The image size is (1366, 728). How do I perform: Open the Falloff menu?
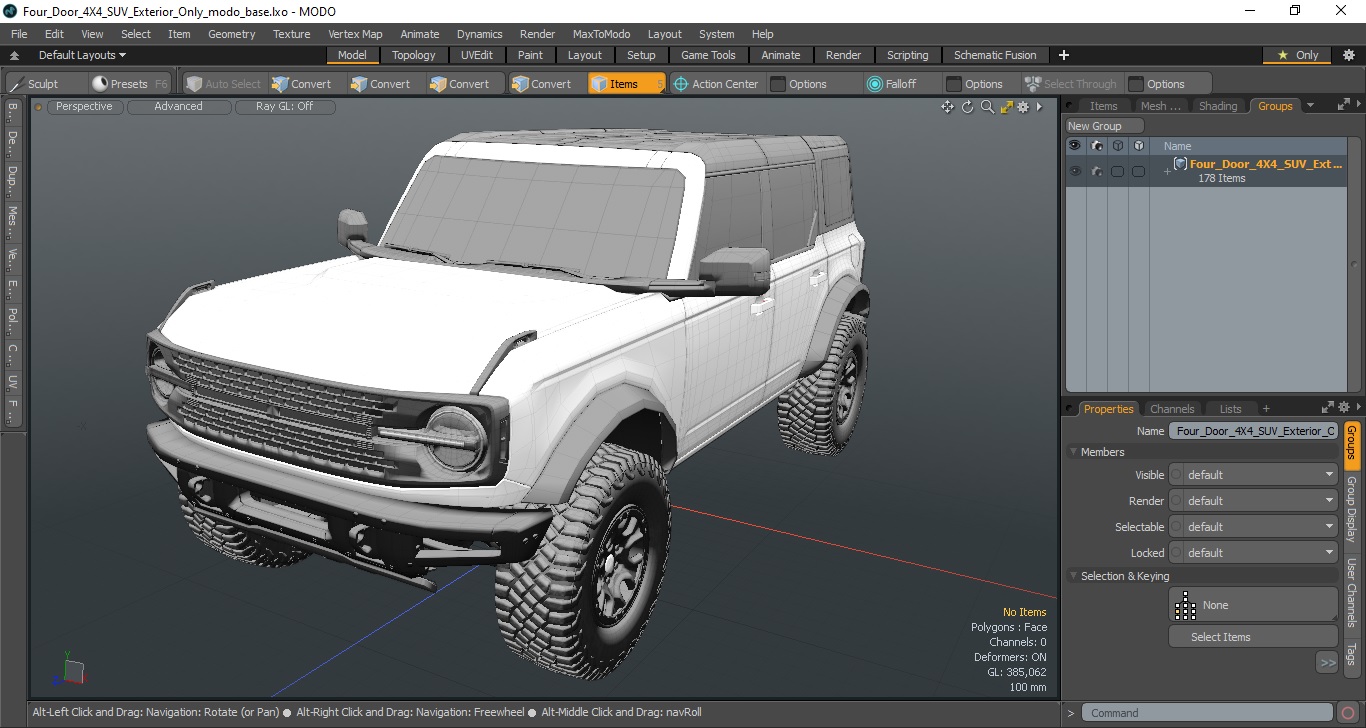891,84
